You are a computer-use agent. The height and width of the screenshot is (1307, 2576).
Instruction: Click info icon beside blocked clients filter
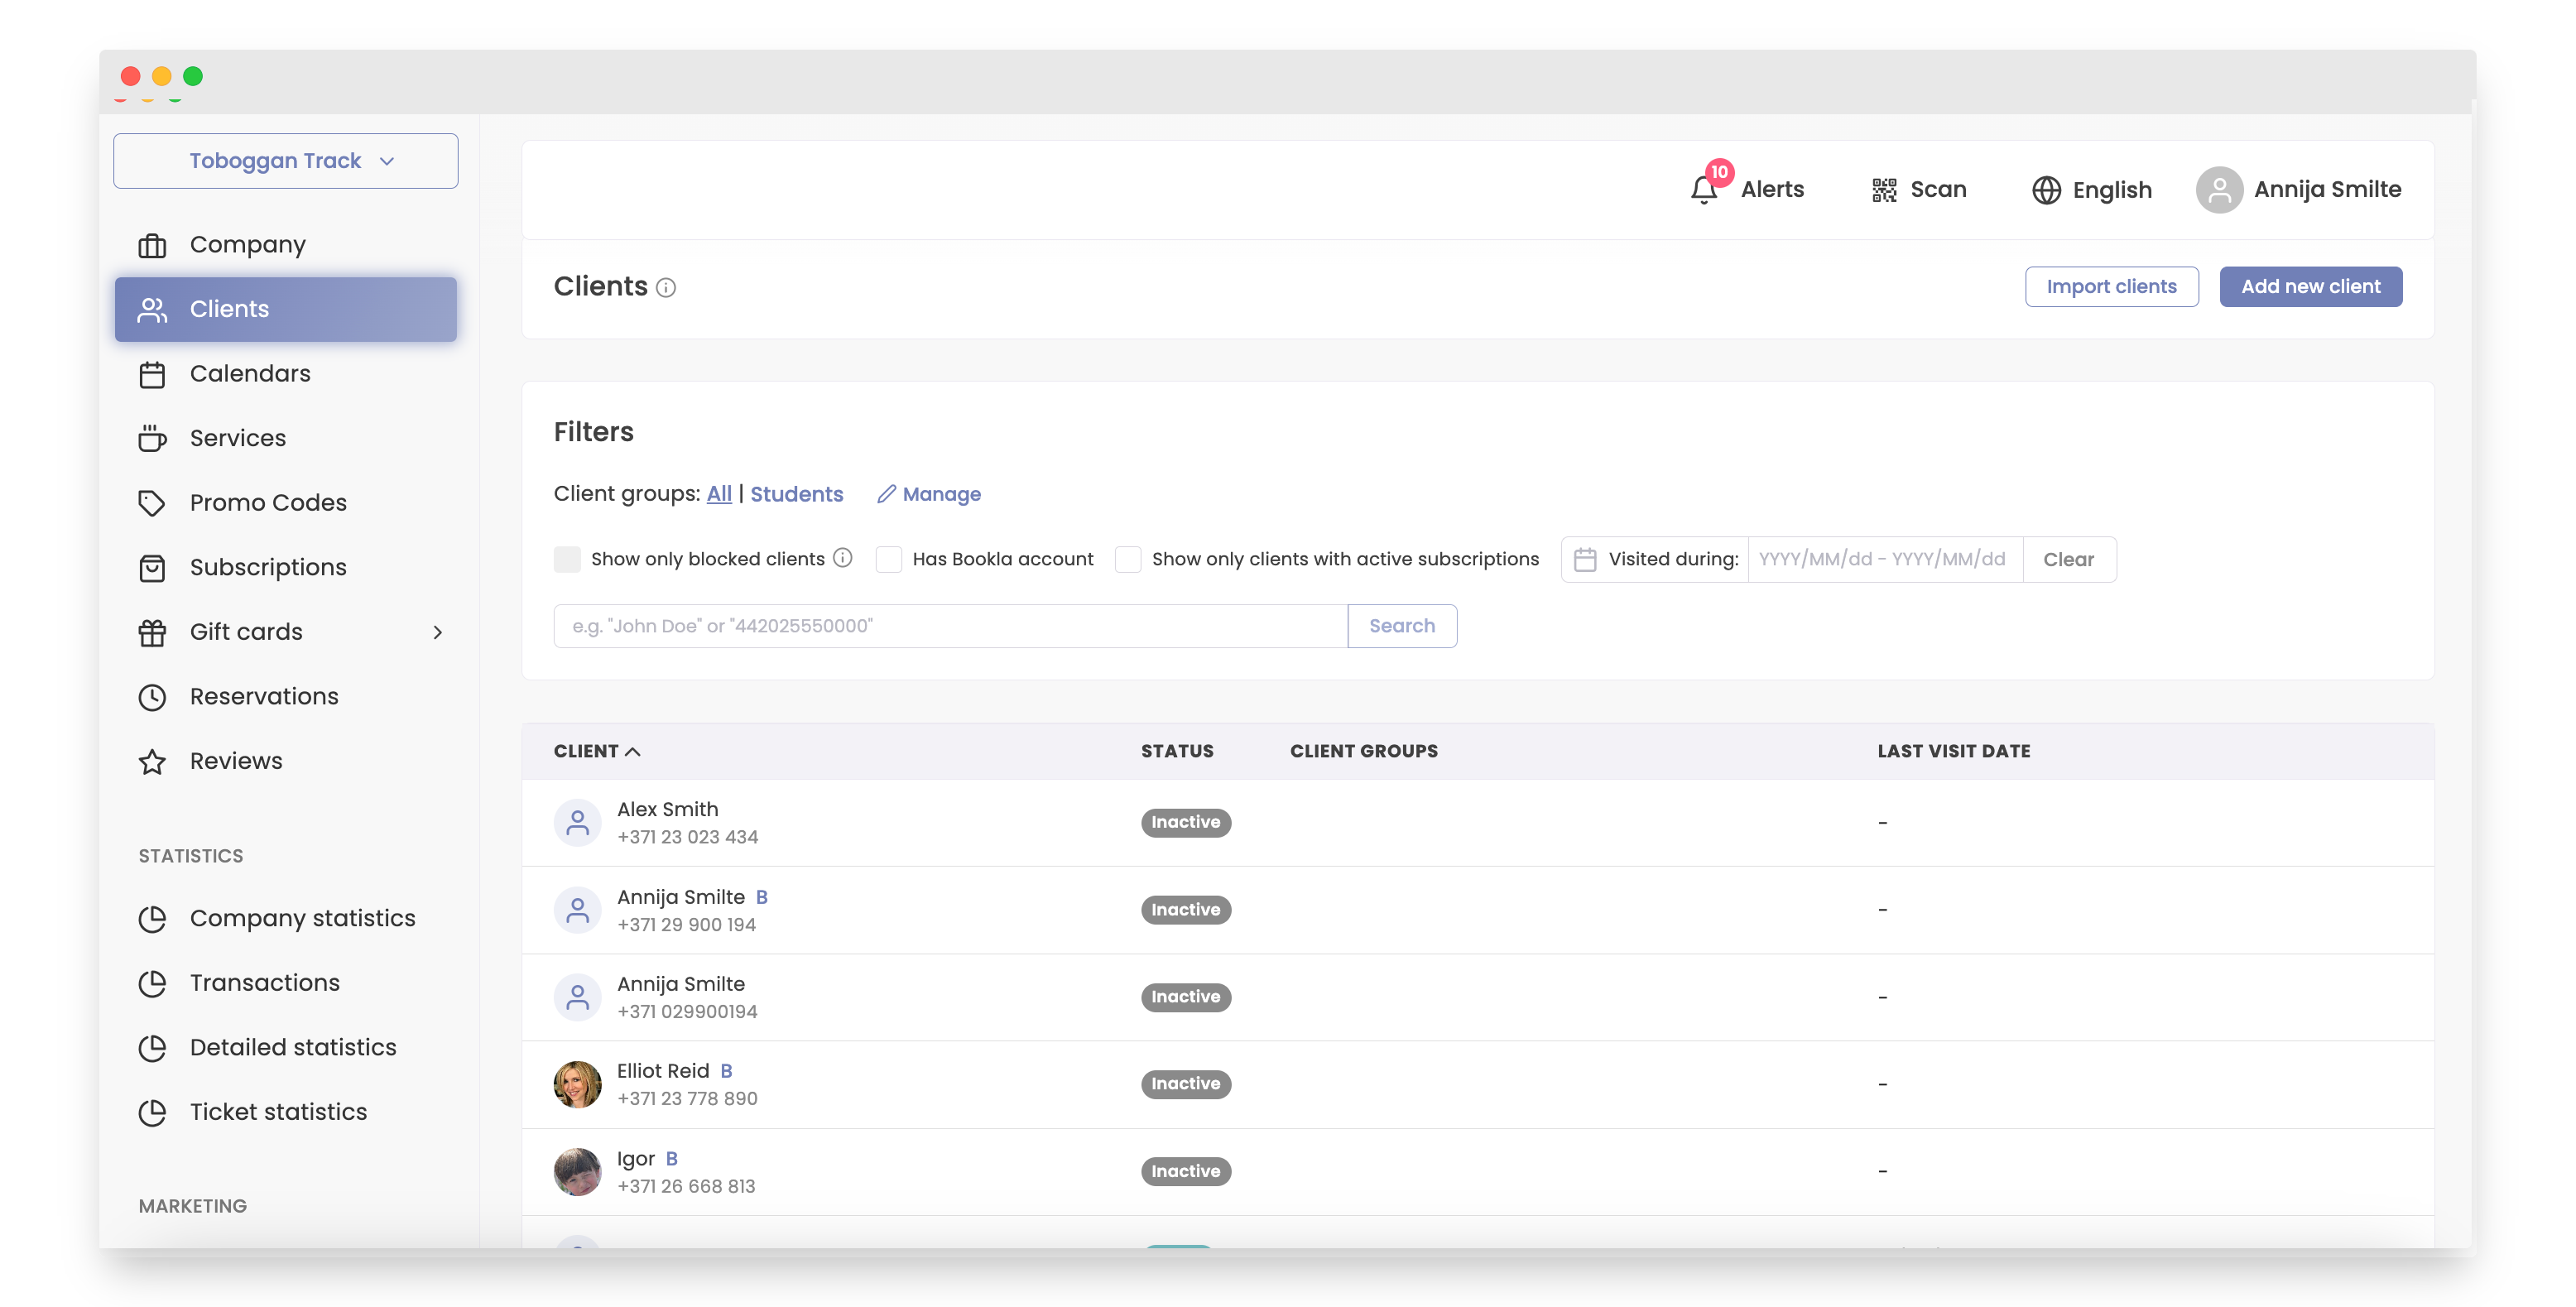pos(843,558)
